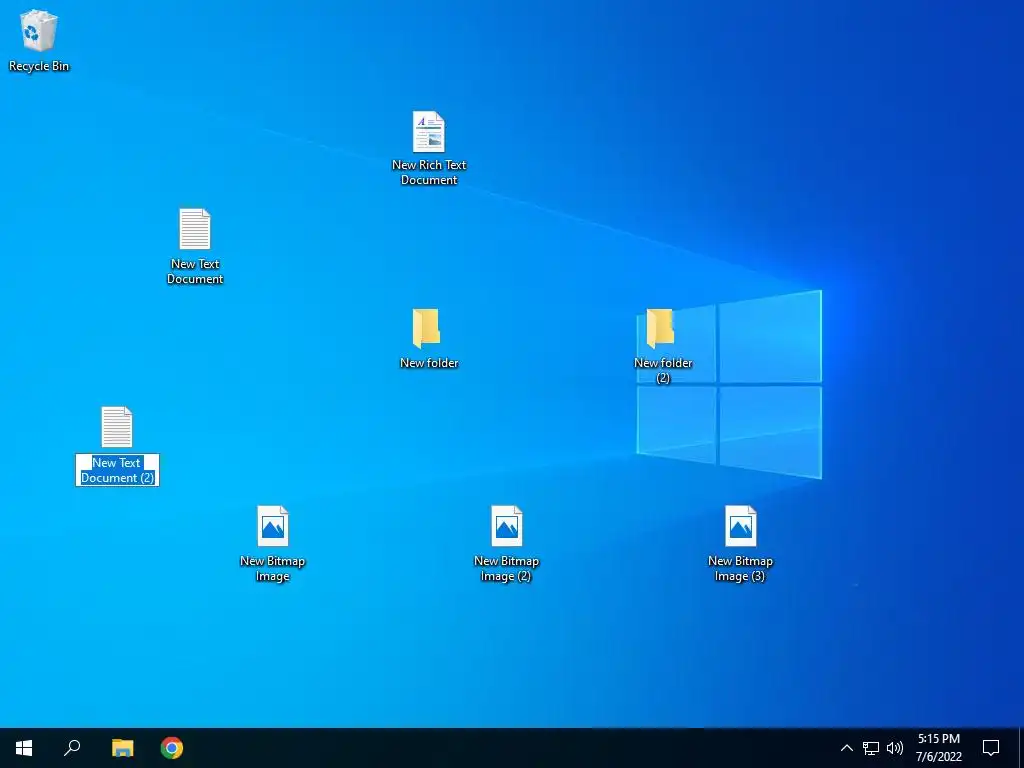Screen dimensions: 1024x768
Task: Open taskbar search magnifier
Action: pos(72,748)
